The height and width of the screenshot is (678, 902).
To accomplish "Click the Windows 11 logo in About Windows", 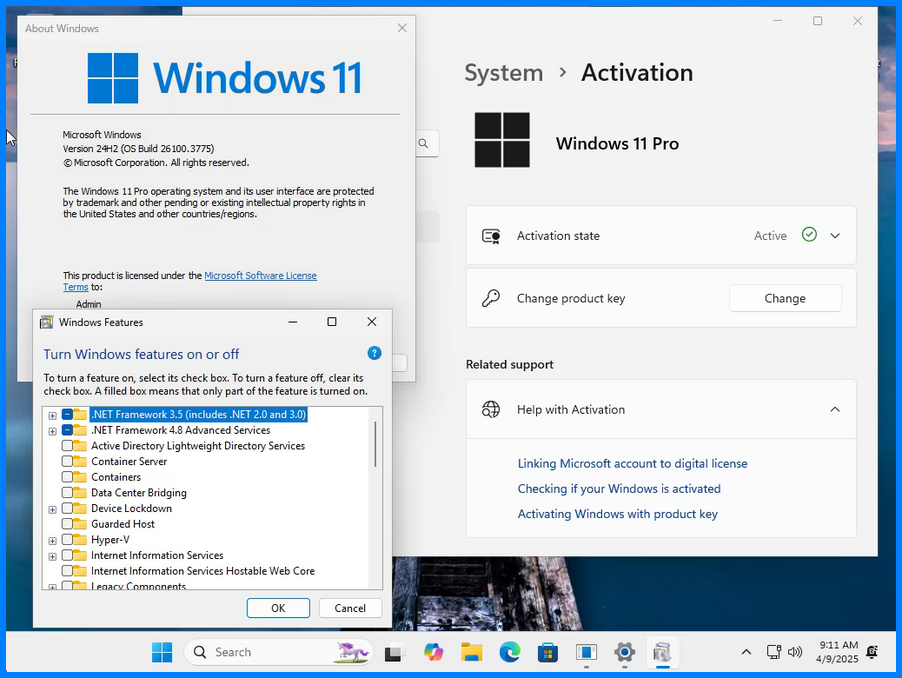I will click(x=225, y=78).
